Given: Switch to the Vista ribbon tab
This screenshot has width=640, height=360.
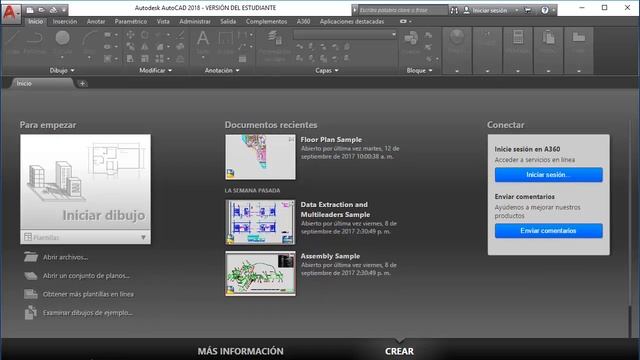Looking at the screenshot, I should 163,22.
